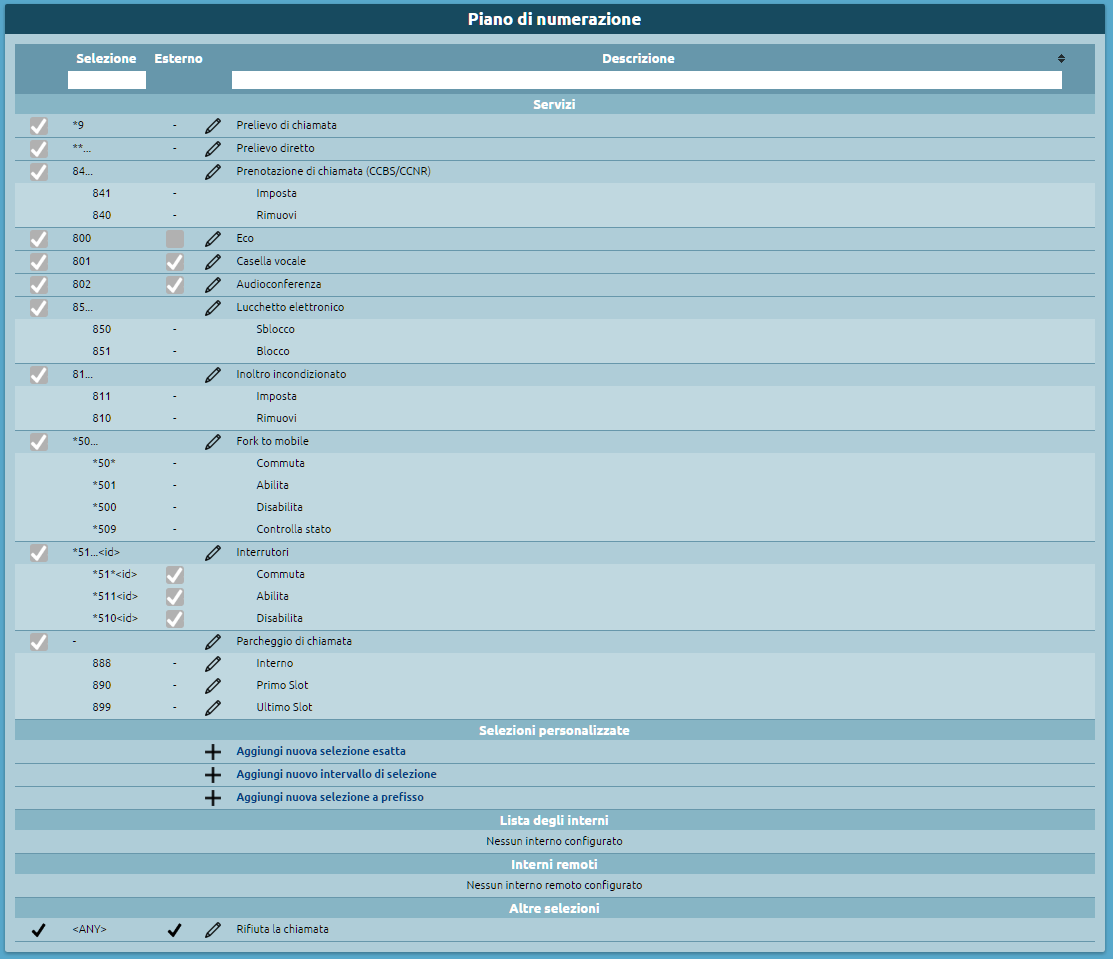Toggle enable checkbox for Lucchetto elettronico
The height and width of the screenshot is (959, 1113).
point(38,307)
